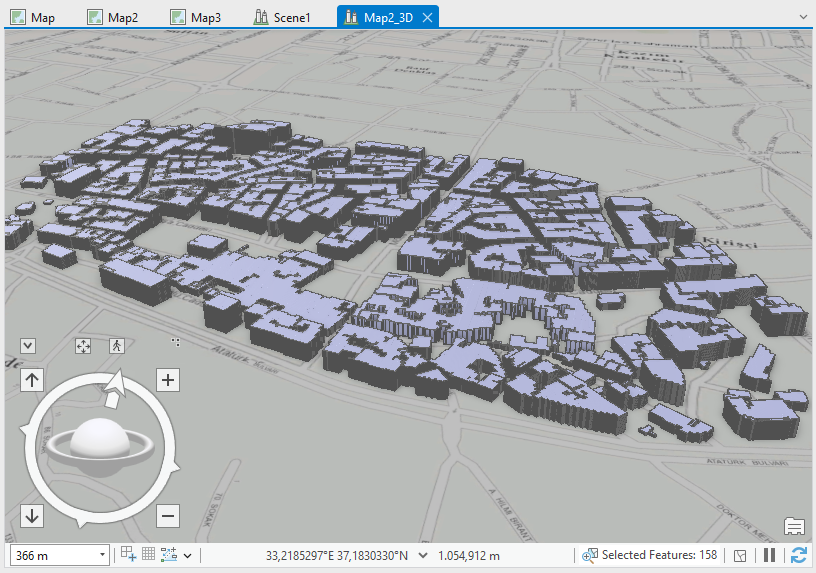Zoom to selected features icon

click(x=590, y=555)
